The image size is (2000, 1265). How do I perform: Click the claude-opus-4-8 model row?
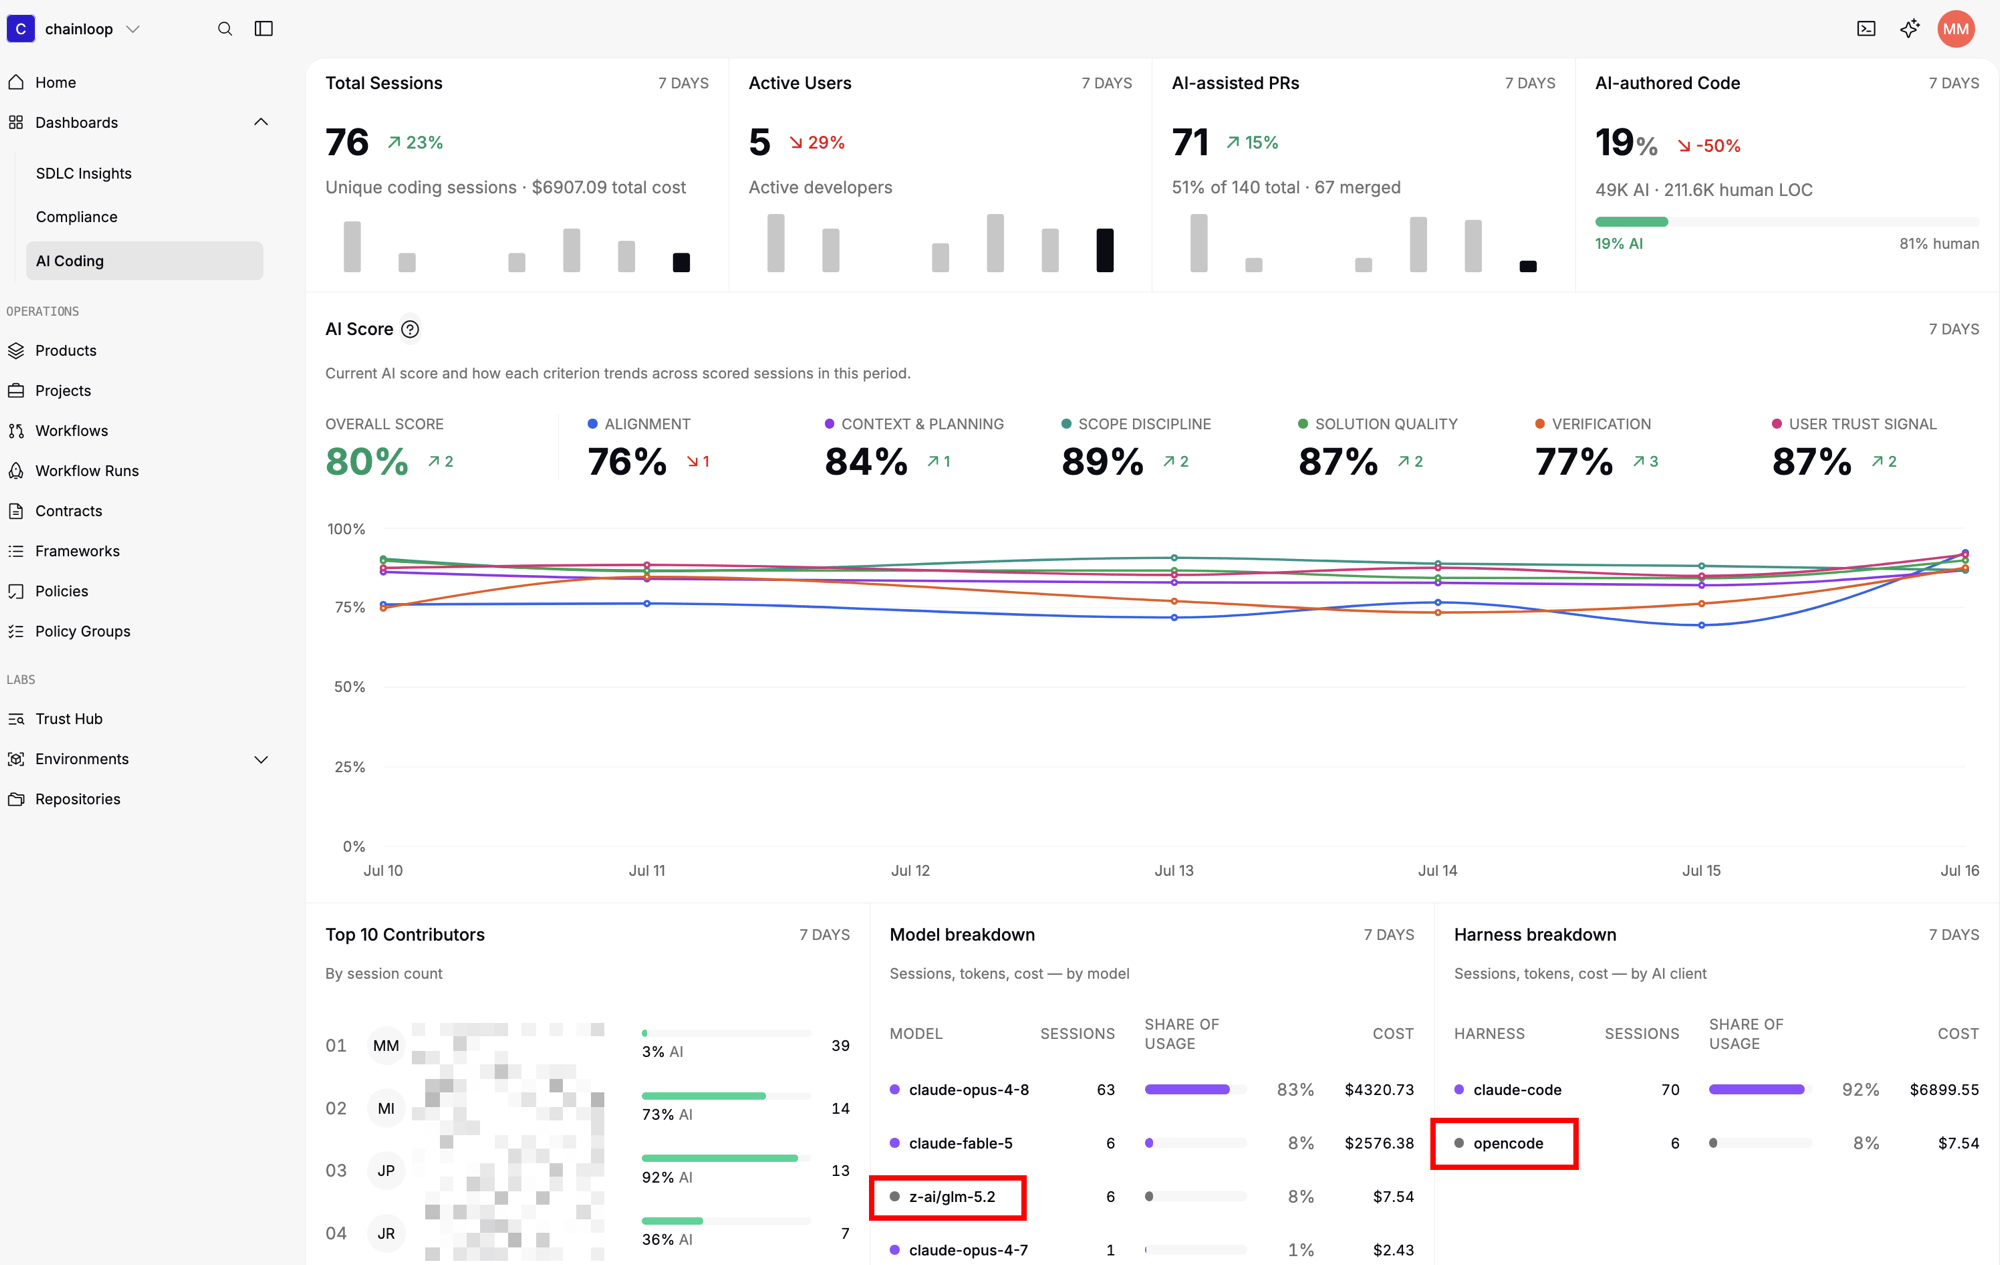(x=1152, y=1089)
